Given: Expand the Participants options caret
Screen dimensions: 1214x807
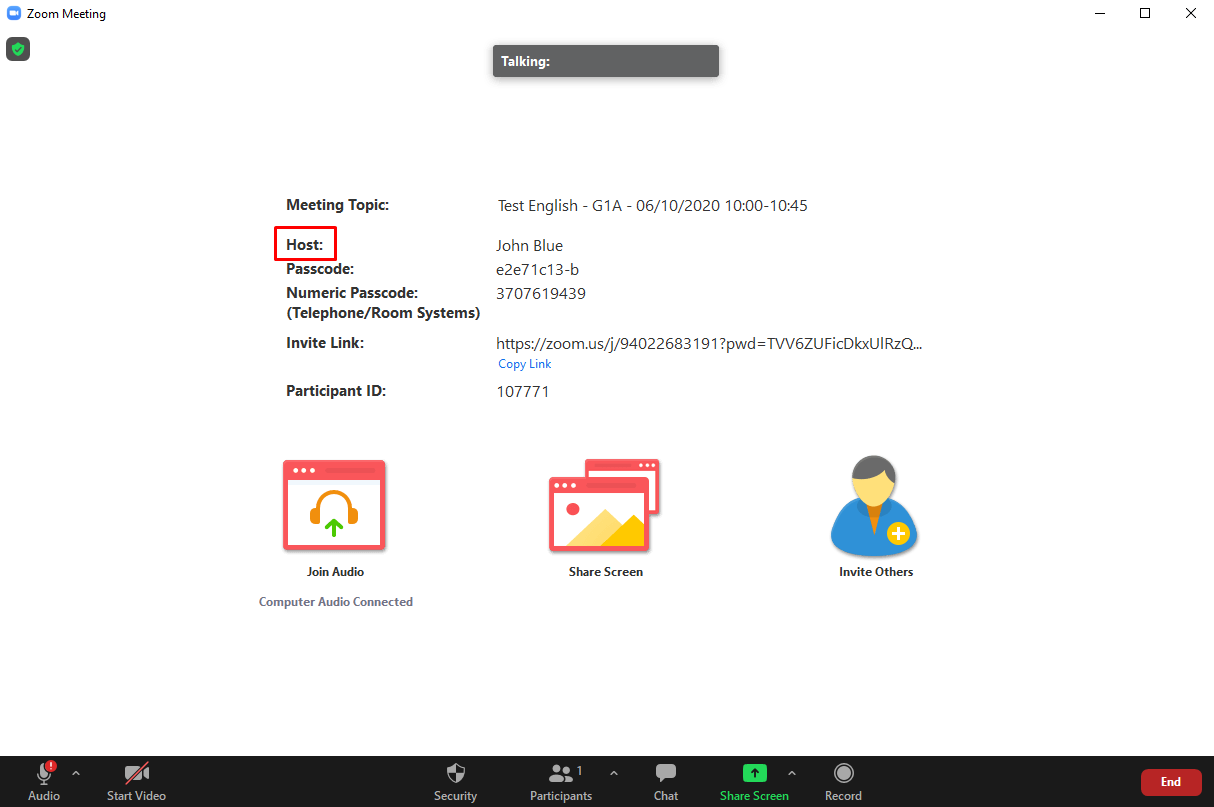Looking at the screenshot, I should tap(614, 773).
